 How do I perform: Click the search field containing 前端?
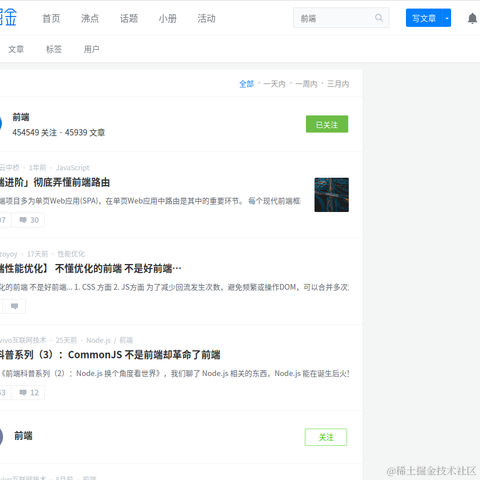tap(341, 18)
